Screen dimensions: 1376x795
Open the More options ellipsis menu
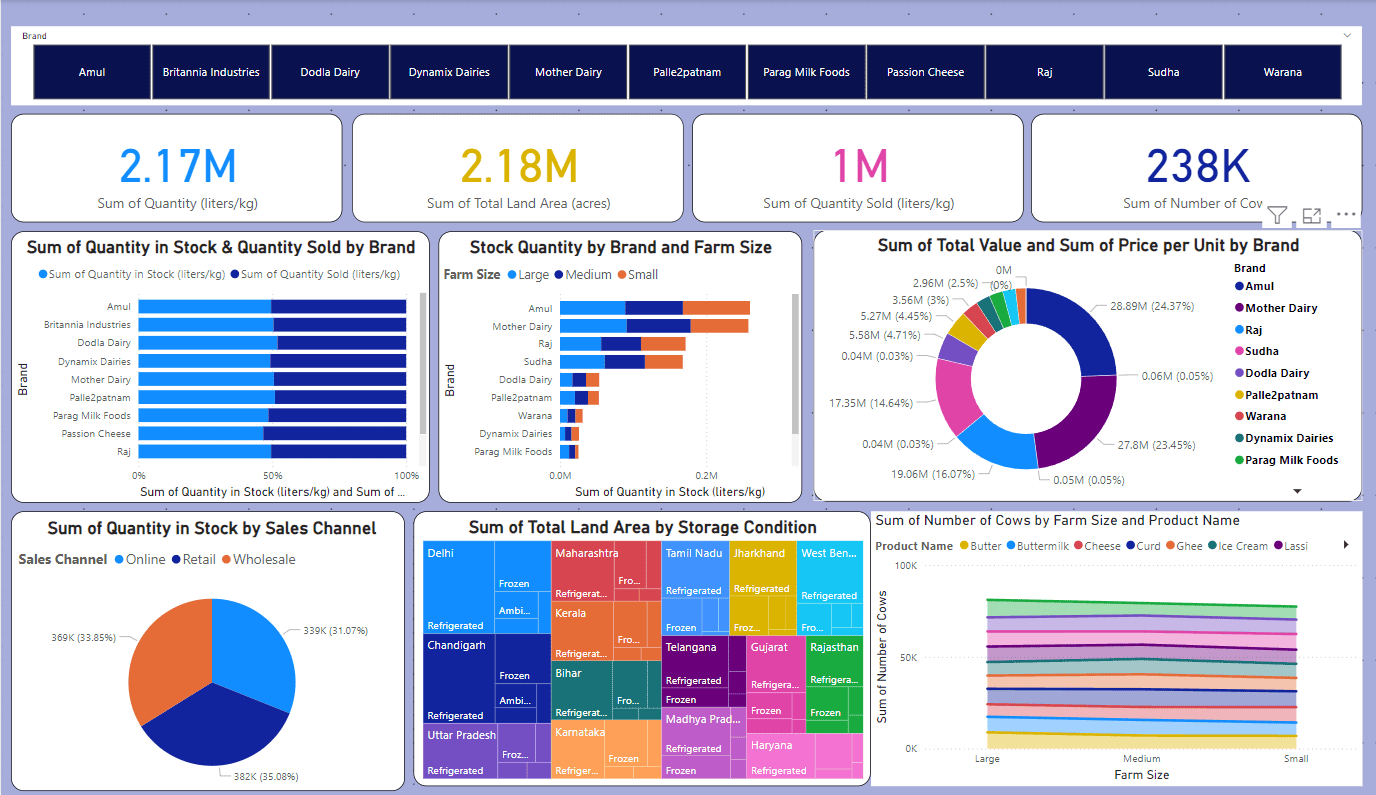(1346, 214)
